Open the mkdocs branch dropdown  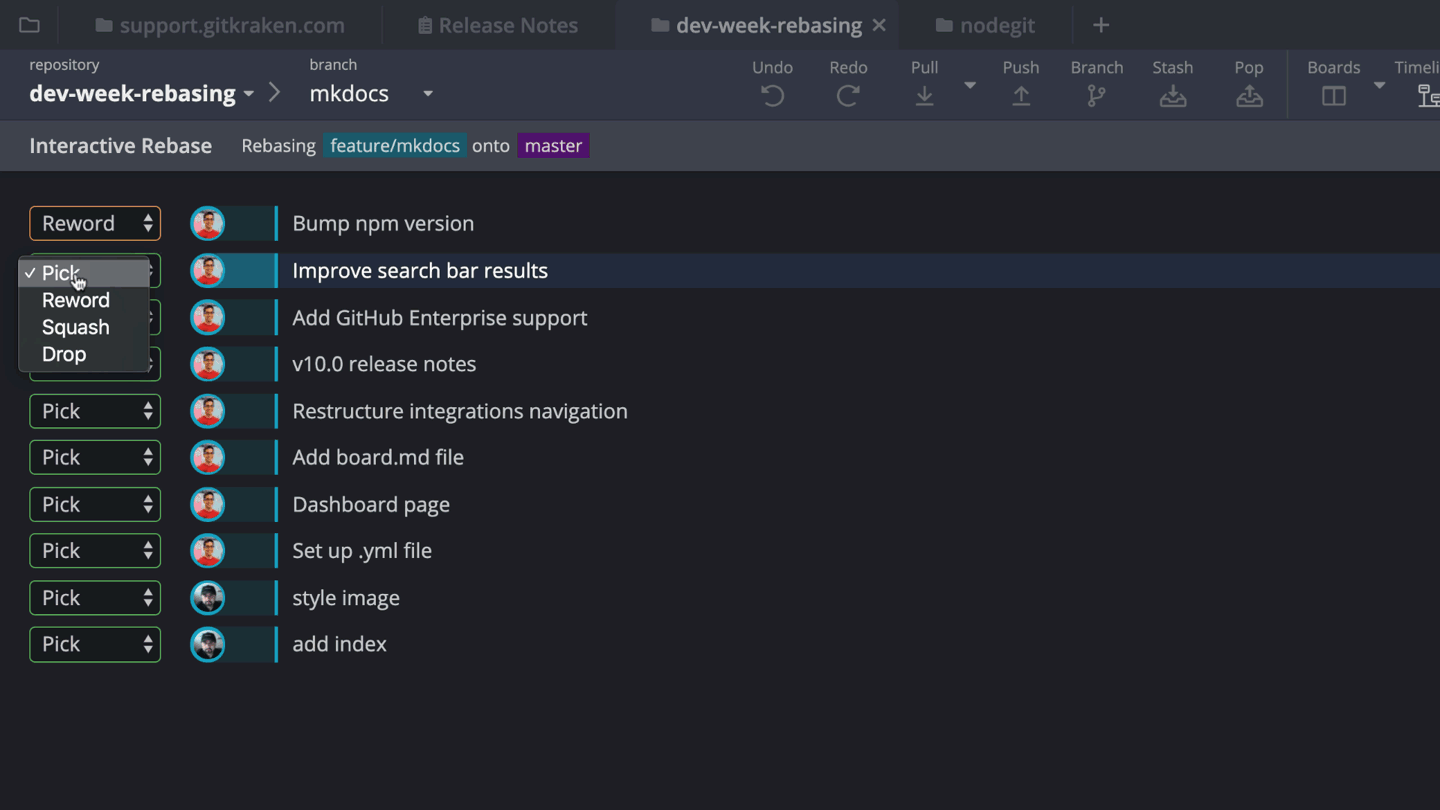point(427,94)
